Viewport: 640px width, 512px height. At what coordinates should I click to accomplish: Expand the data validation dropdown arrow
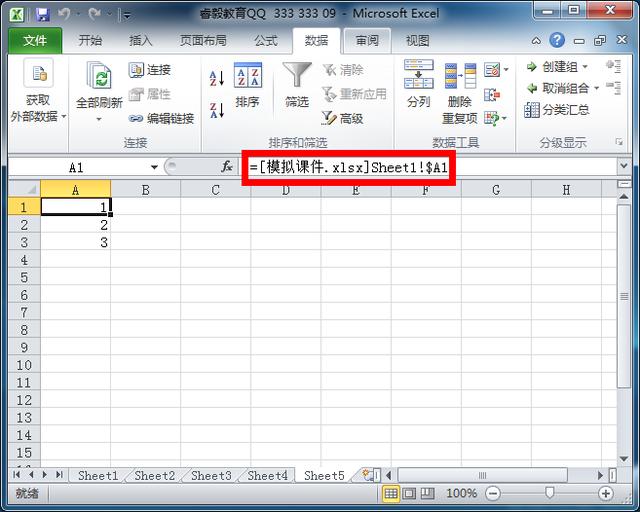click(506, 70)
